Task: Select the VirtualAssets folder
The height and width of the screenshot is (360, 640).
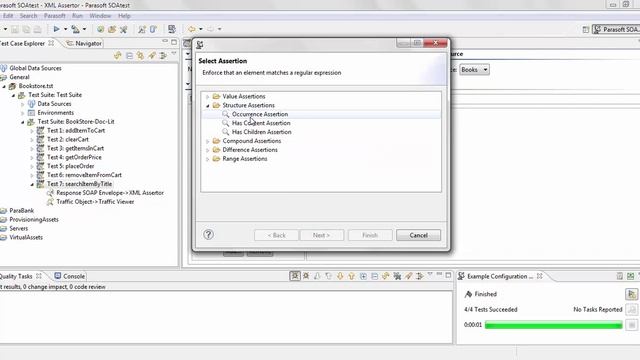Action: tap(26, 237)
